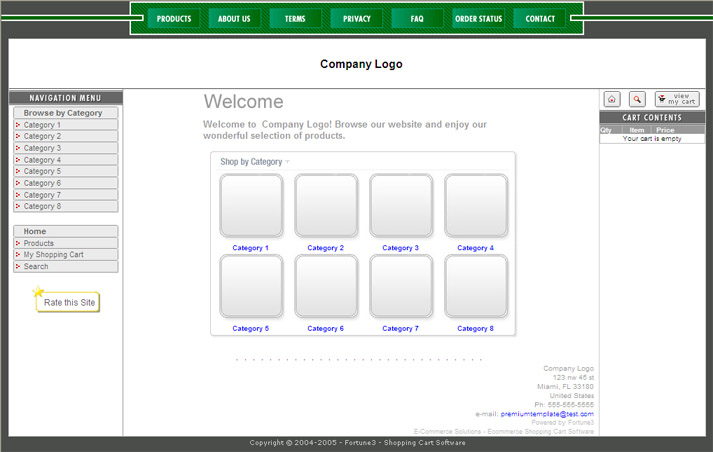Image resolution: width=713 pixels, height=452 pixels.
Task: Open the FAQ page from top navigation
Action: [x=417, y=19]
